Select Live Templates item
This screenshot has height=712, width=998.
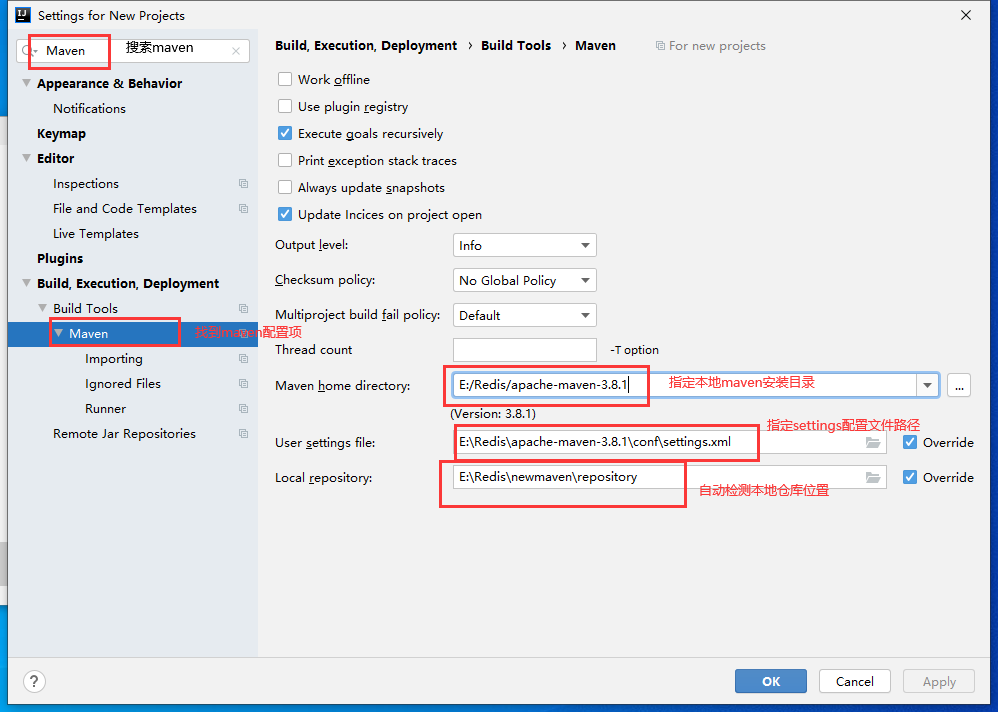tap(96, 234)
